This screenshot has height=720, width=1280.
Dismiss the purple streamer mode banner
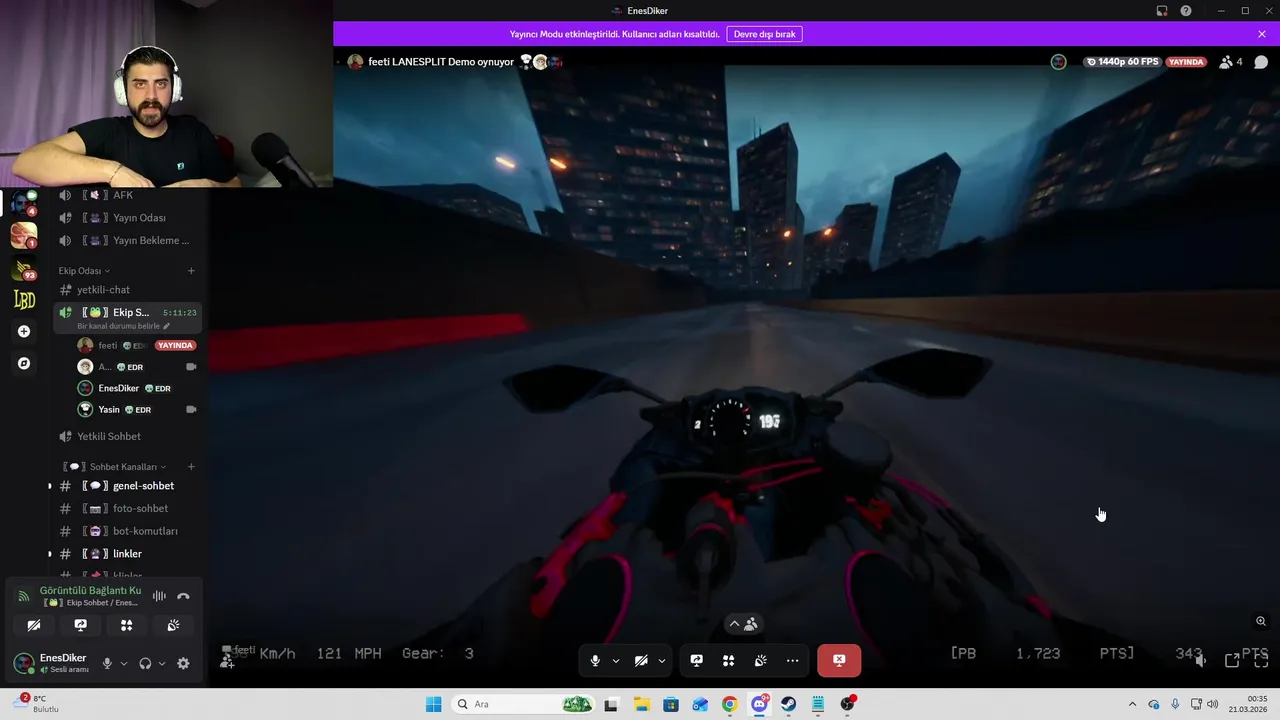pyautogui.click(x=1262, y=34)
